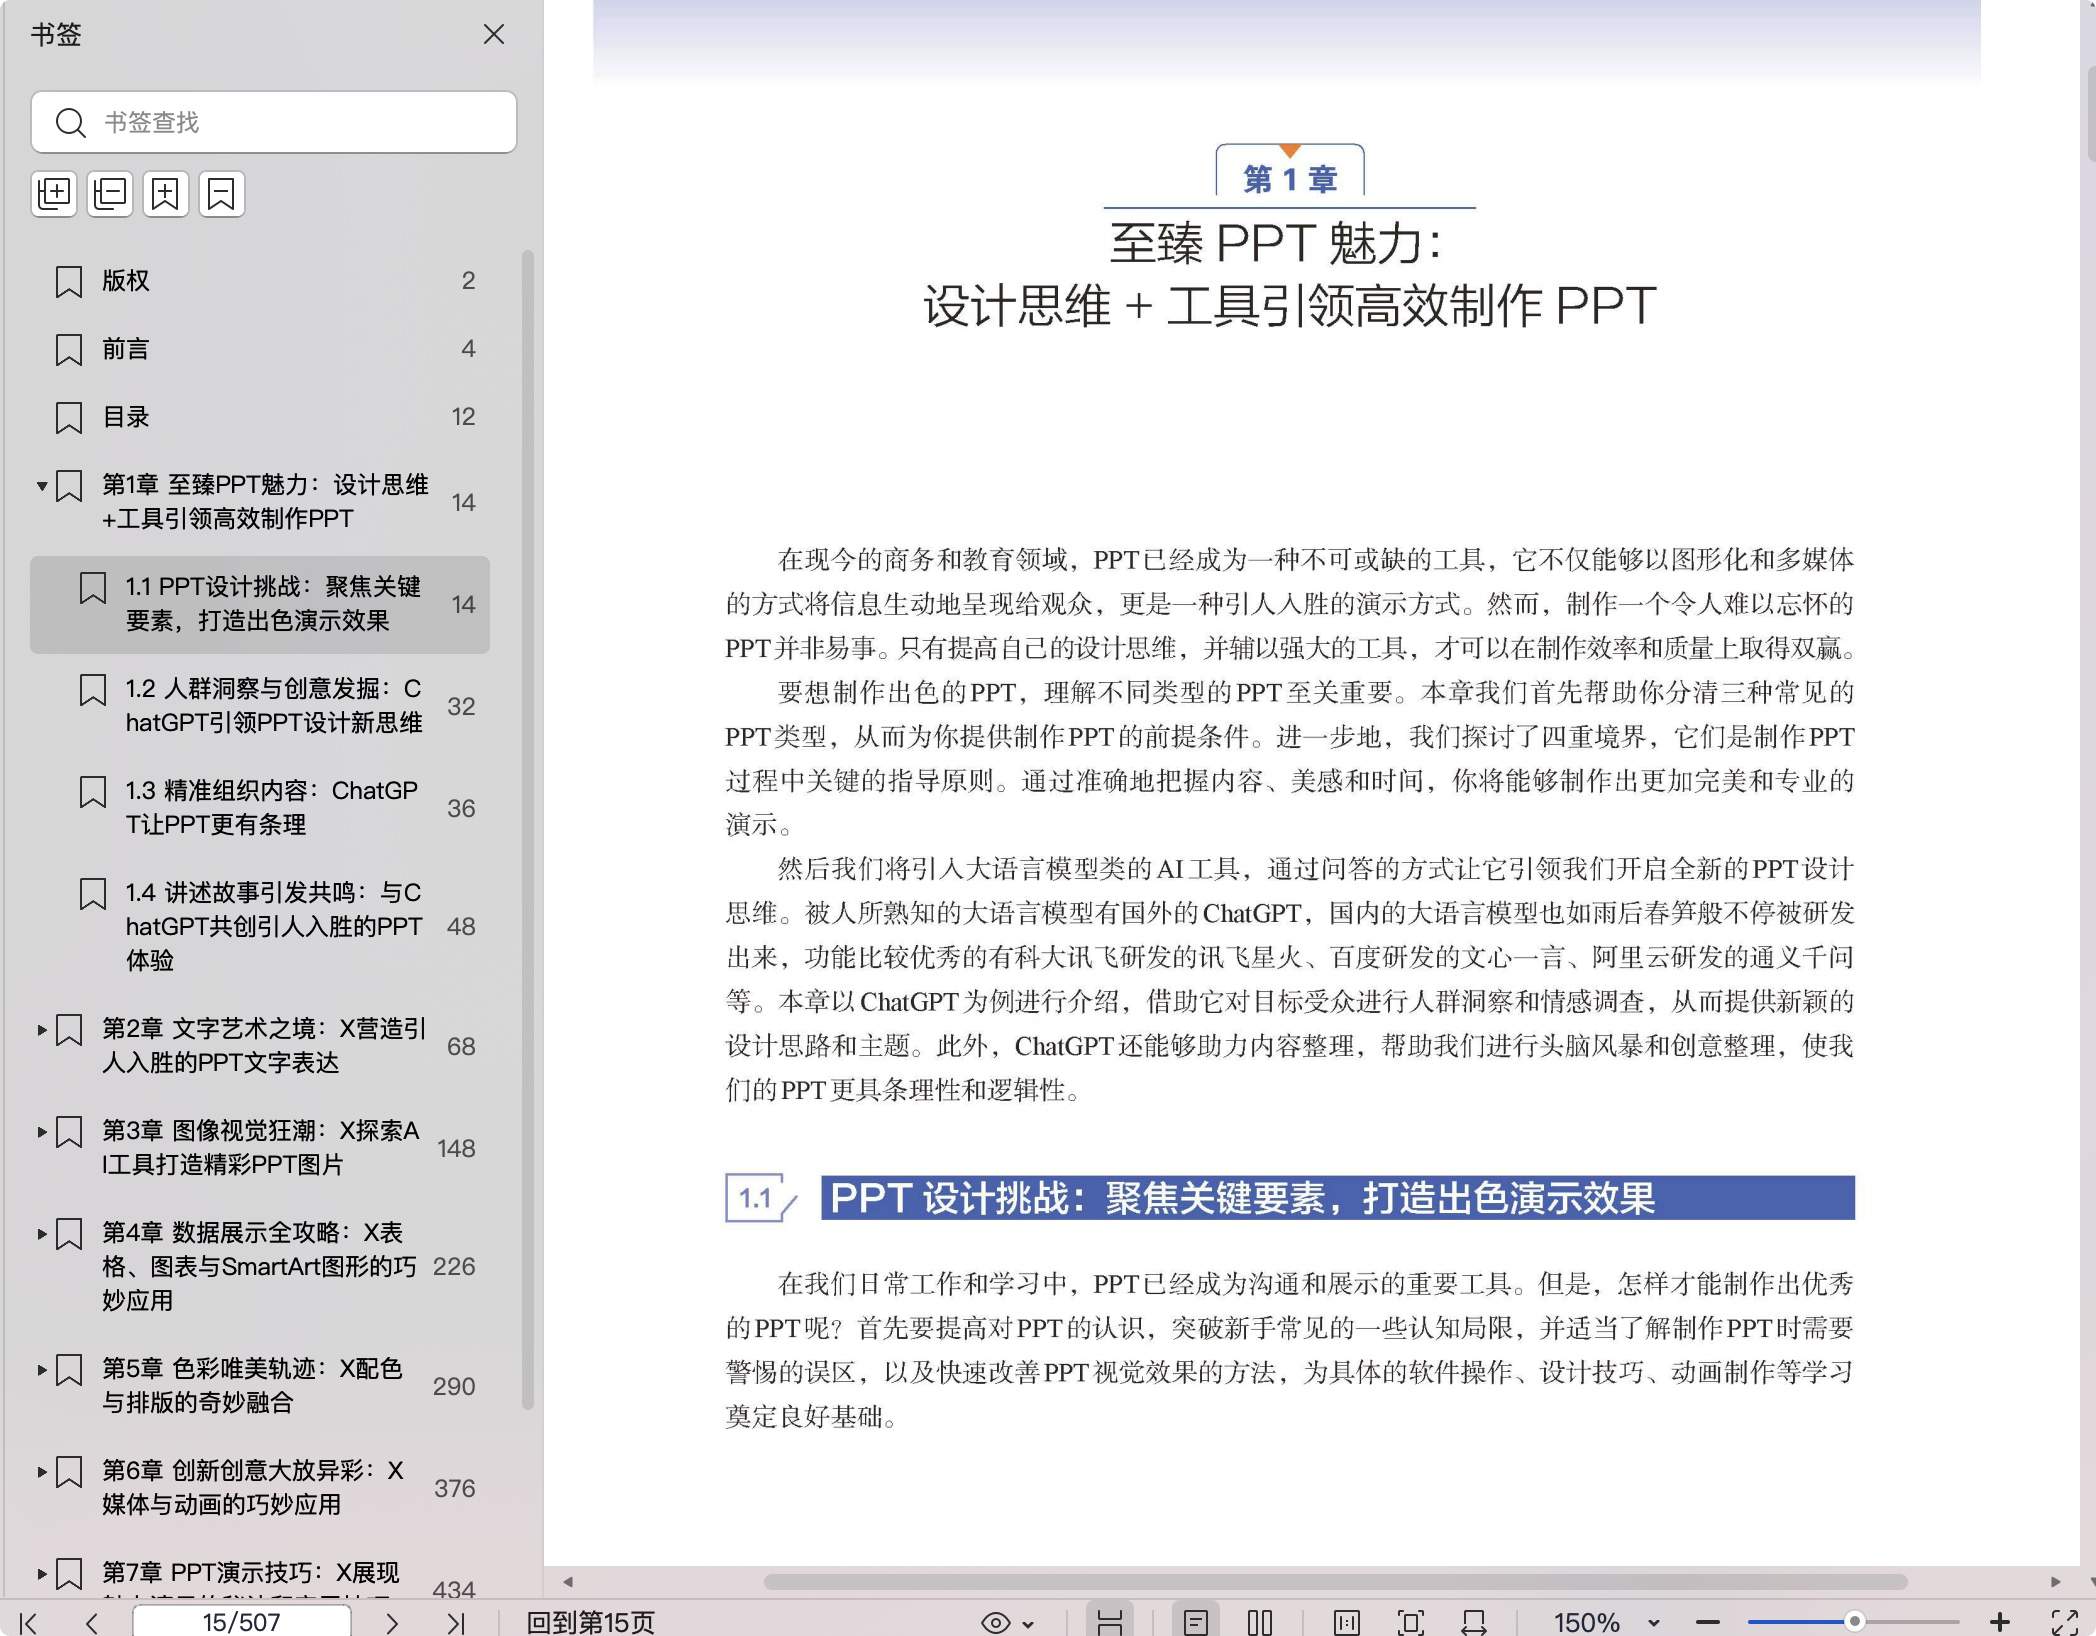Screen dimensions: 2096x1636
Task: Click the bookmark icon beside 版权
Action: click(x=68, y=282)
